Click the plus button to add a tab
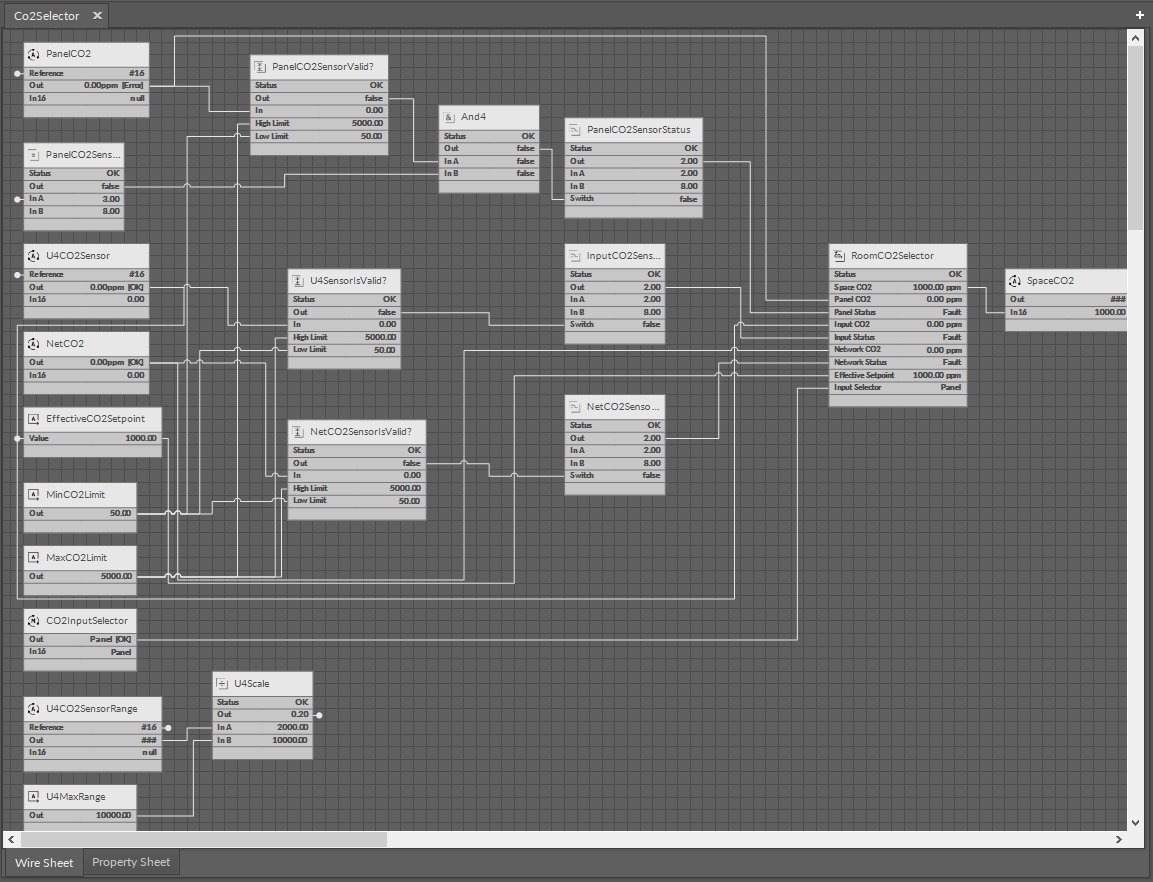This screenshot has height=882, width=1153. pos(1139,15)
